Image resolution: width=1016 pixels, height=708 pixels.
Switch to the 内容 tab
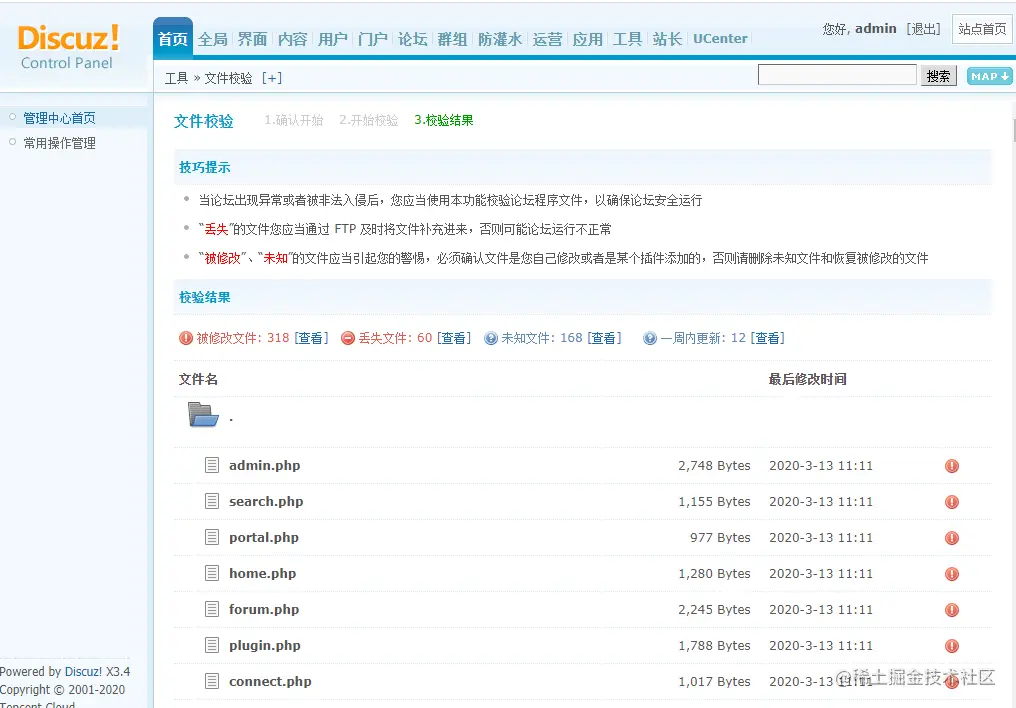point(292,40)
